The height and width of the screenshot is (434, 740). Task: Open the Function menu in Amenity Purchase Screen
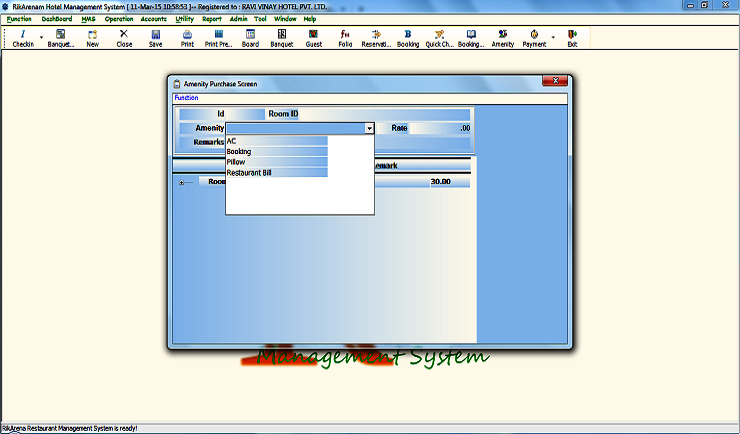tap(186, 98)
